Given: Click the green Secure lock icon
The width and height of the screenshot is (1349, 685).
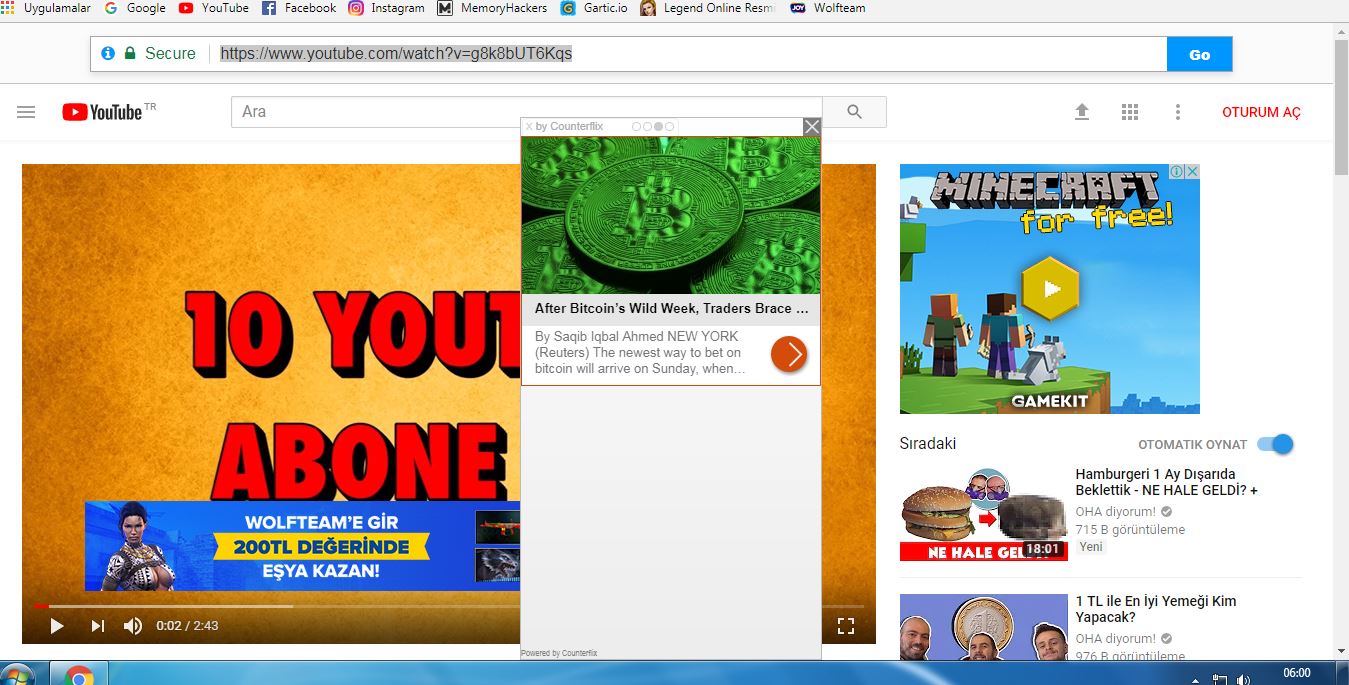Looking at the screenshot, I should pos(130,54).
